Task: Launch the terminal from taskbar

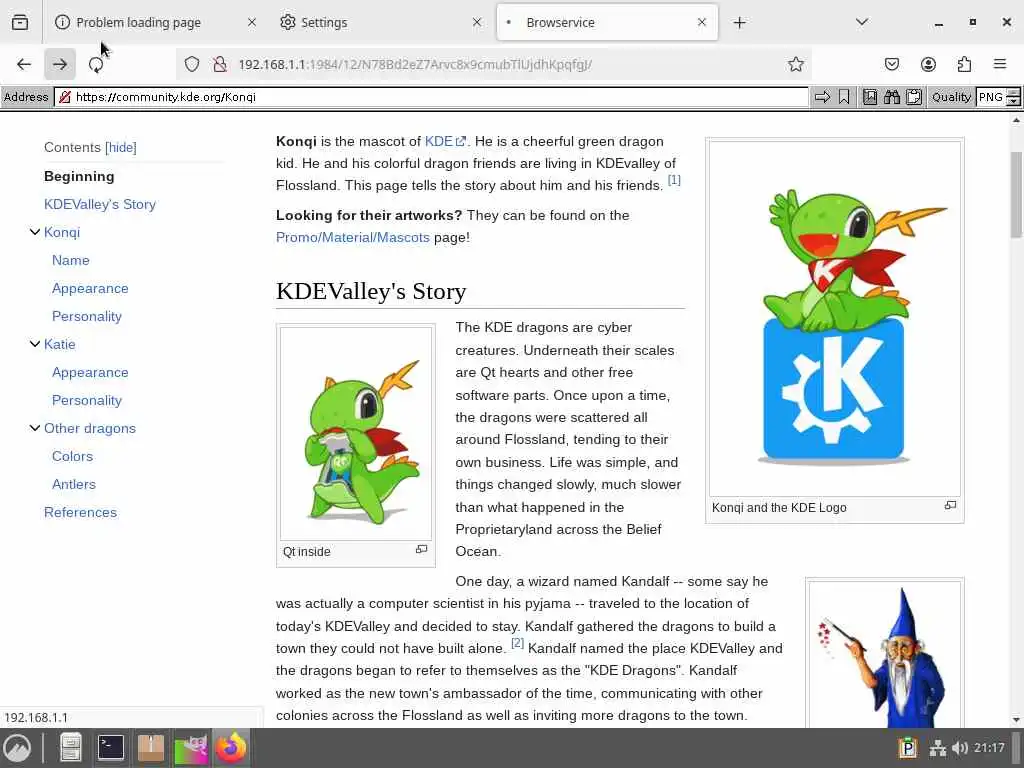Action: click(110, 748)
